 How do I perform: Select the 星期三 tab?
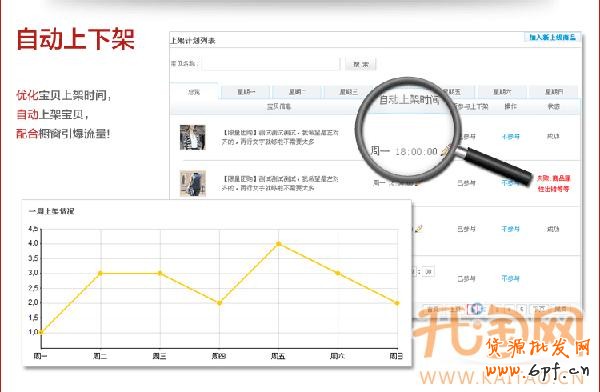(349, 92)
